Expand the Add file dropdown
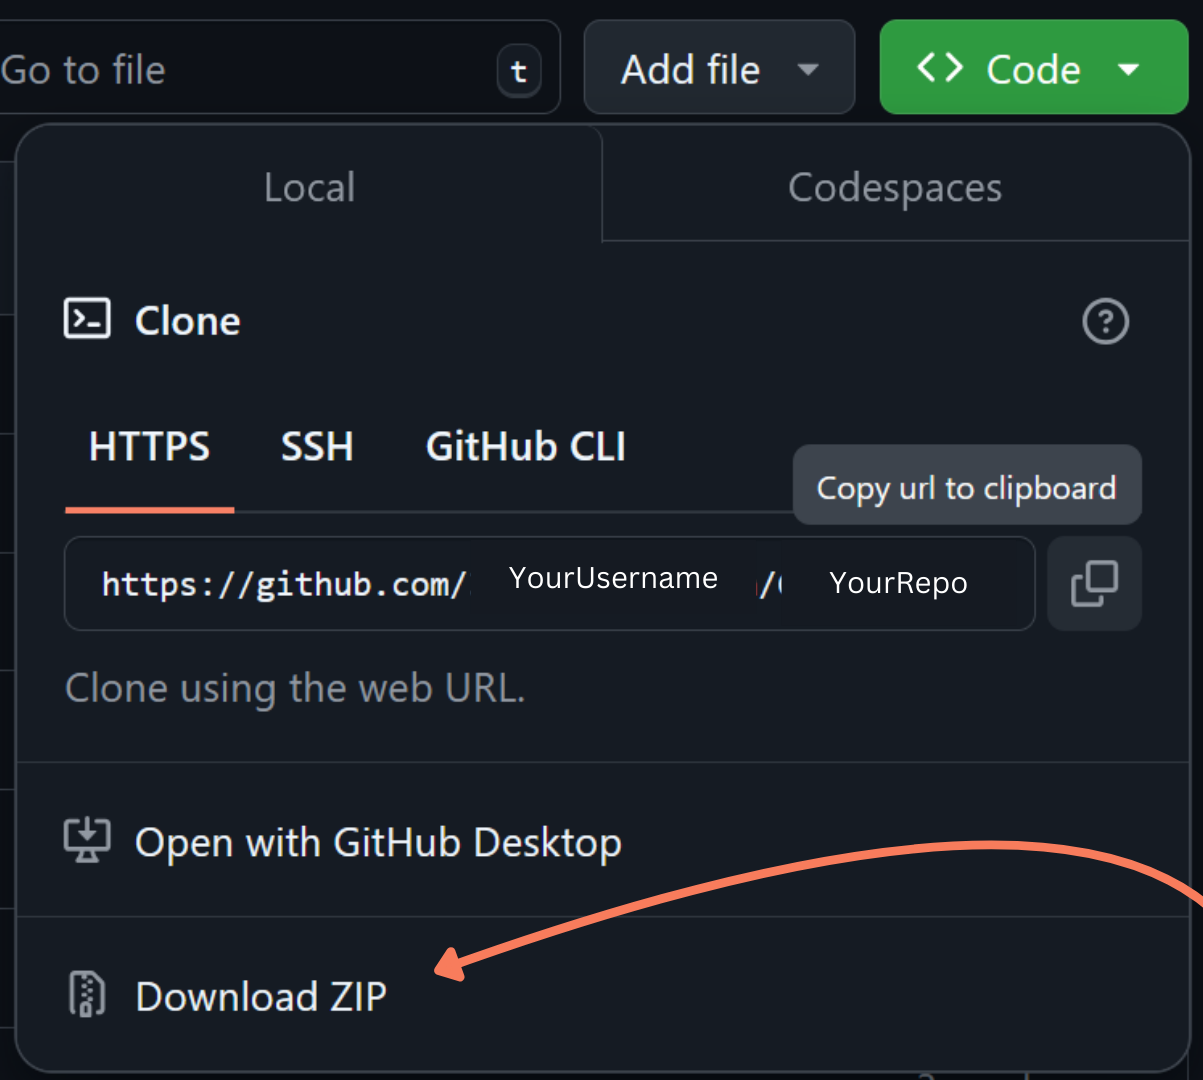 (x=719, y=67)
